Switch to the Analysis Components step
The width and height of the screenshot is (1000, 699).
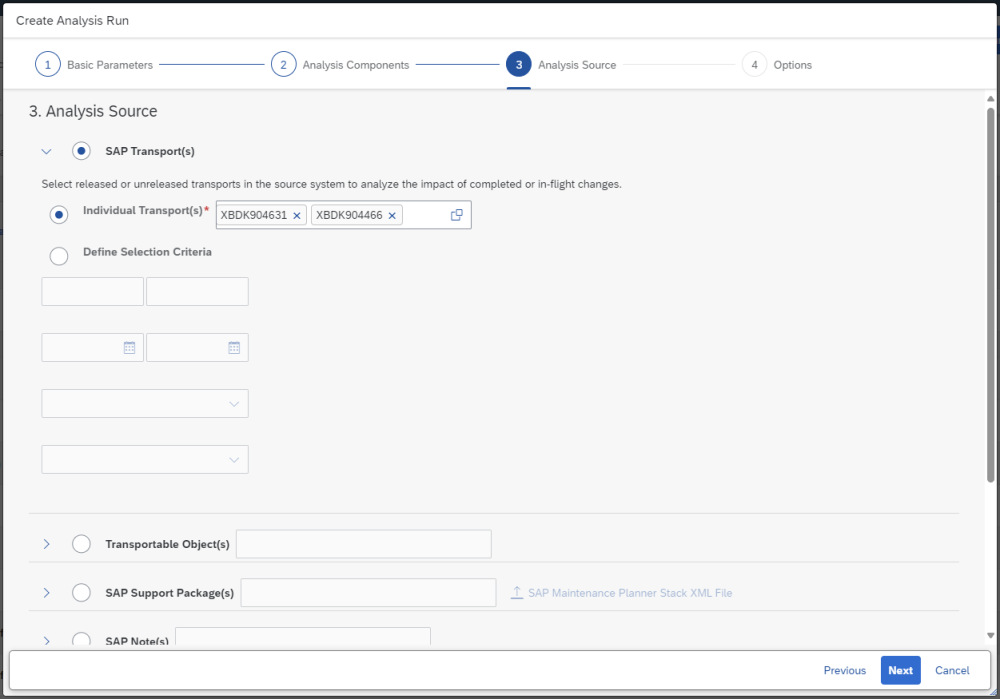pyautogui.click(x=355, y=65)
